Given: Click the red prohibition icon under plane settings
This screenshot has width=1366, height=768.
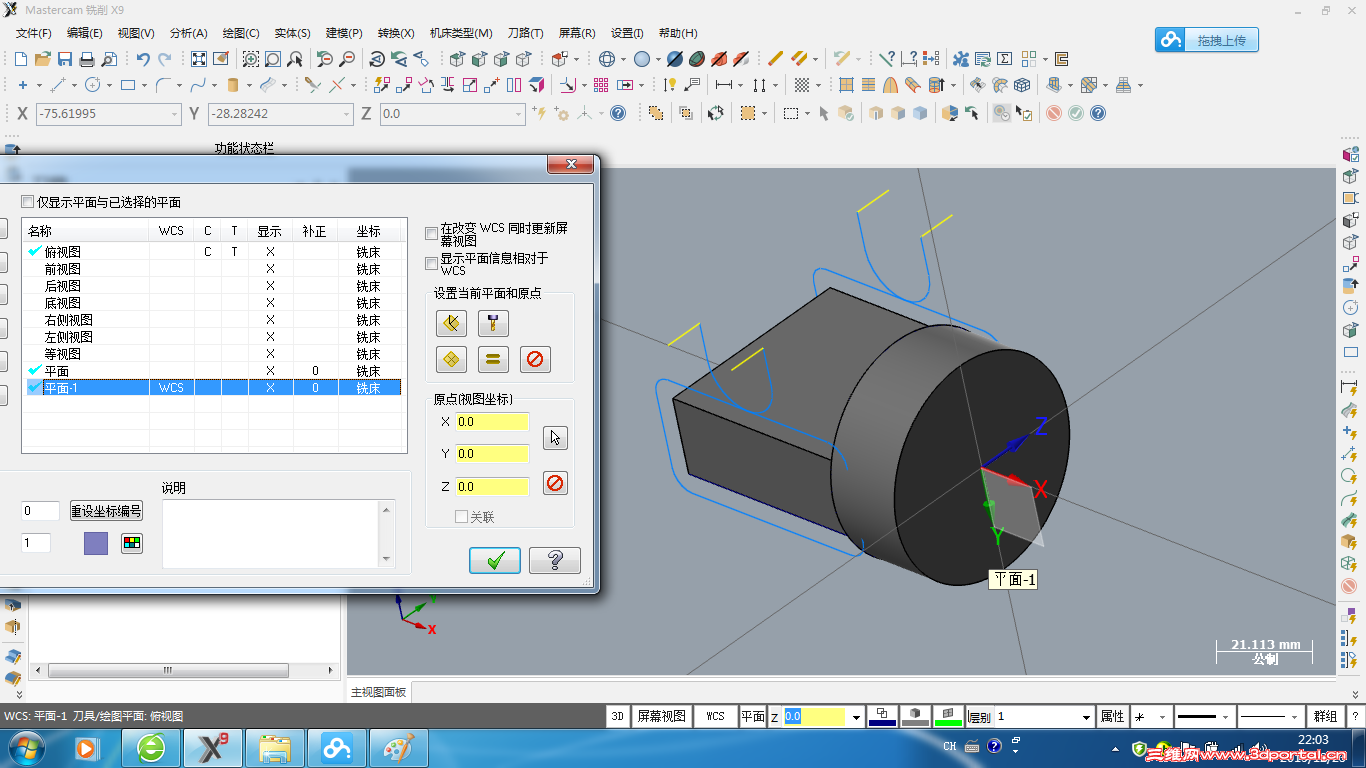Looking at the screenshot, I should point(535,359).
